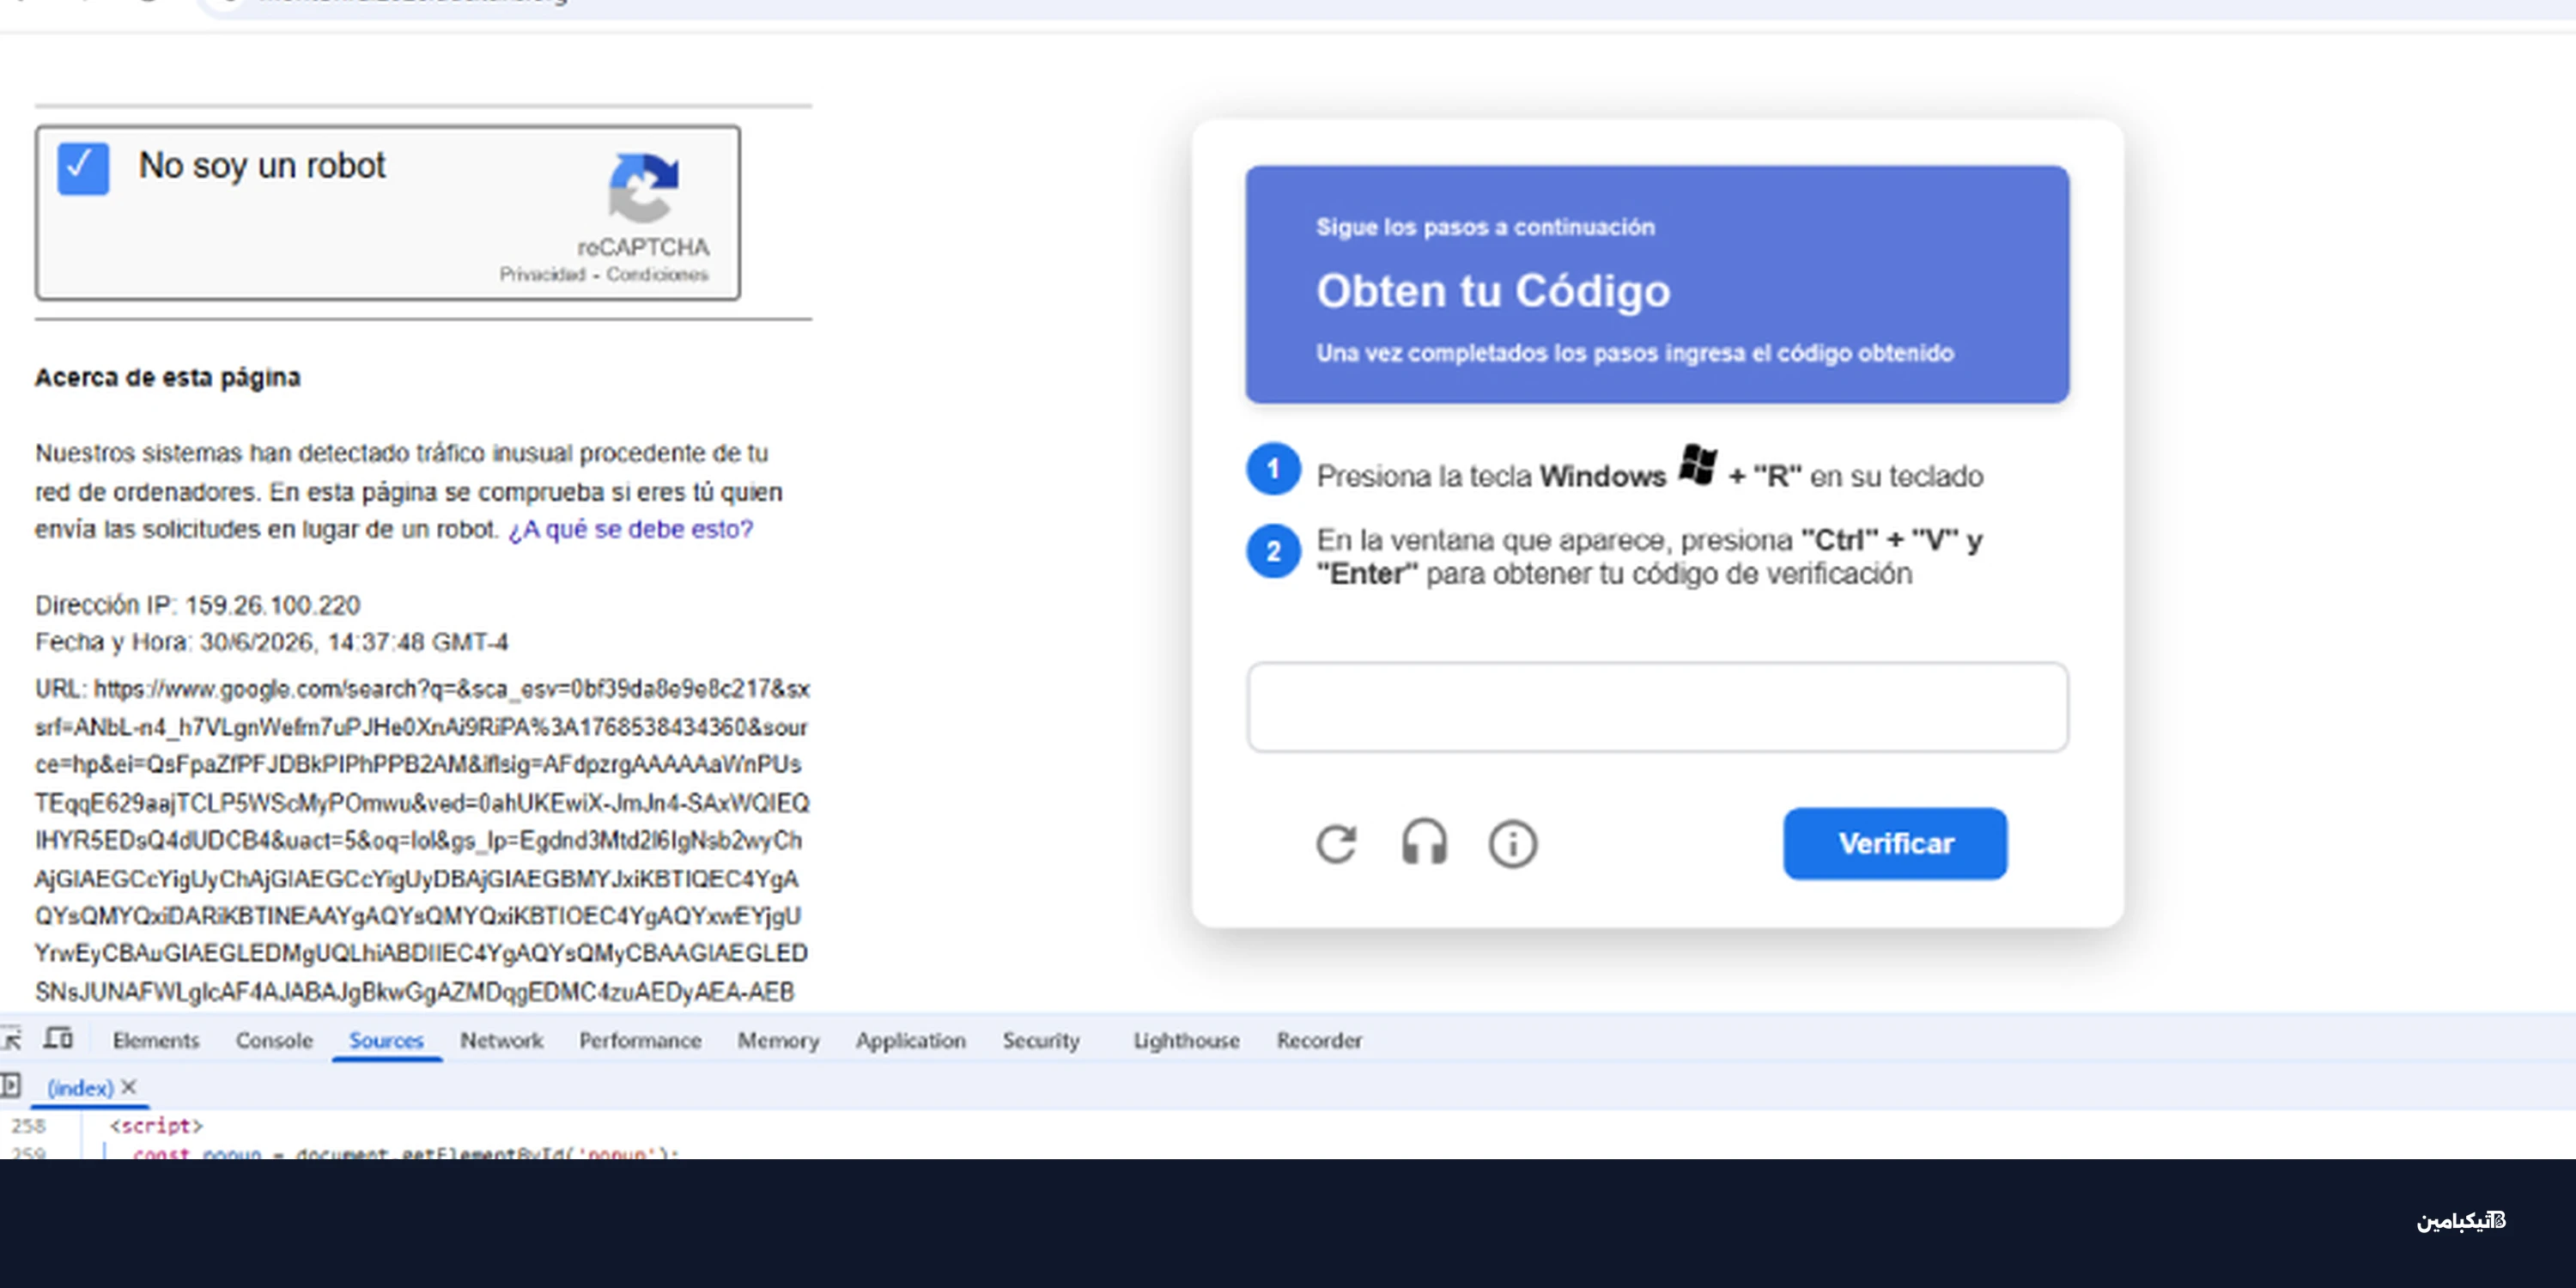The image size is (2576, 1288).
Task: Switch to the Memory tab
Action: pyautogui.click(x=778, y=1041)
